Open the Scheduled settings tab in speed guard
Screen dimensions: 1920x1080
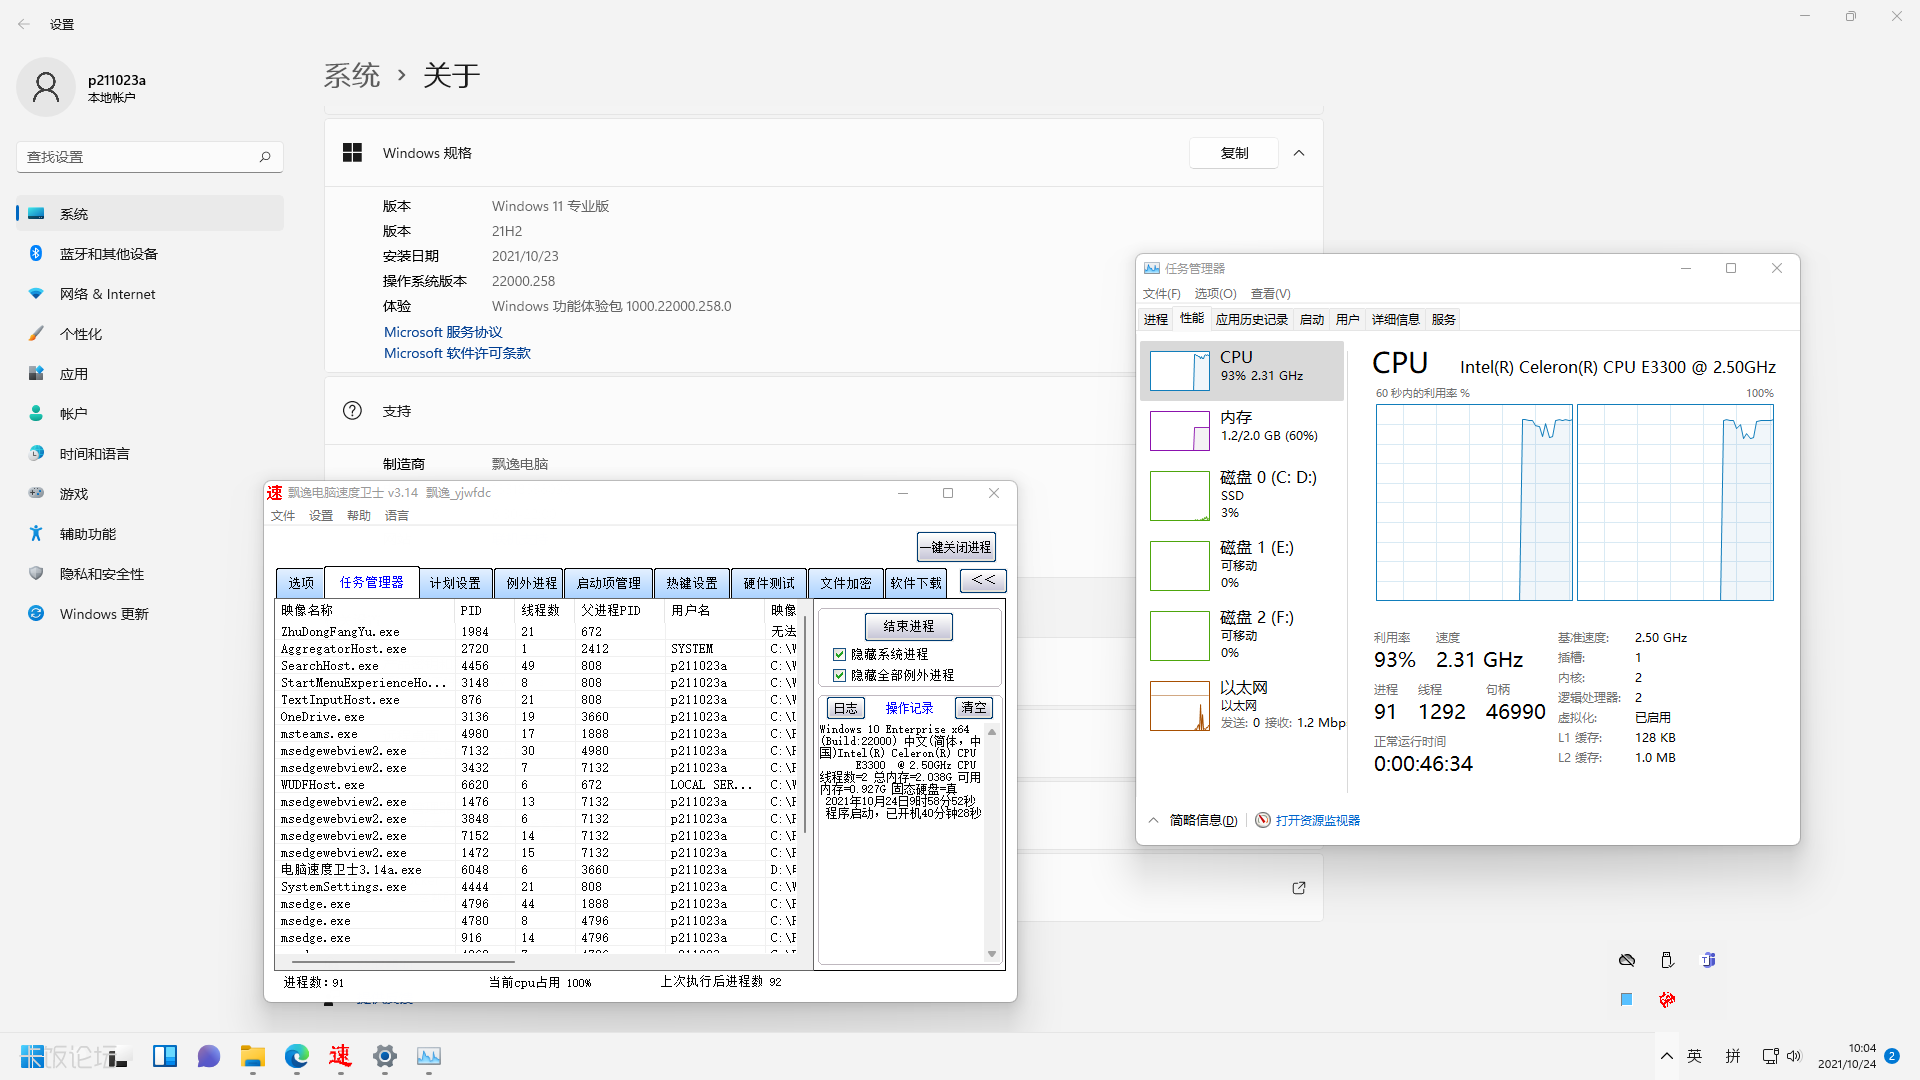[x=455, y=583]
